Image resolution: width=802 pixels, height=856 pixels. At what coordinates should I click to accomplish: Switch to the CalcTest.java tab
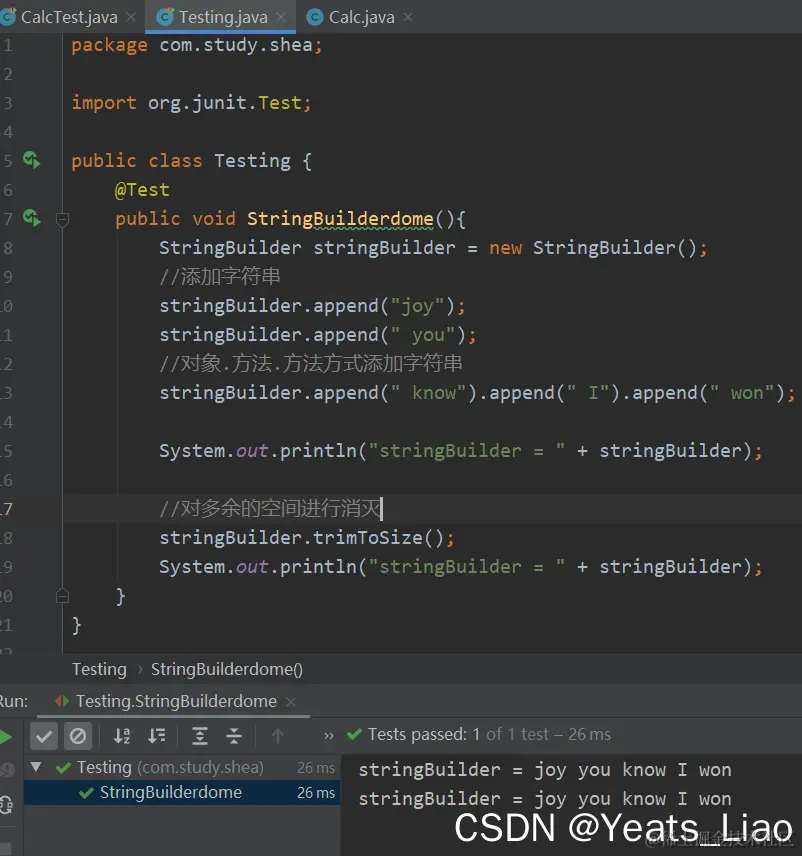tap(68, 17)
